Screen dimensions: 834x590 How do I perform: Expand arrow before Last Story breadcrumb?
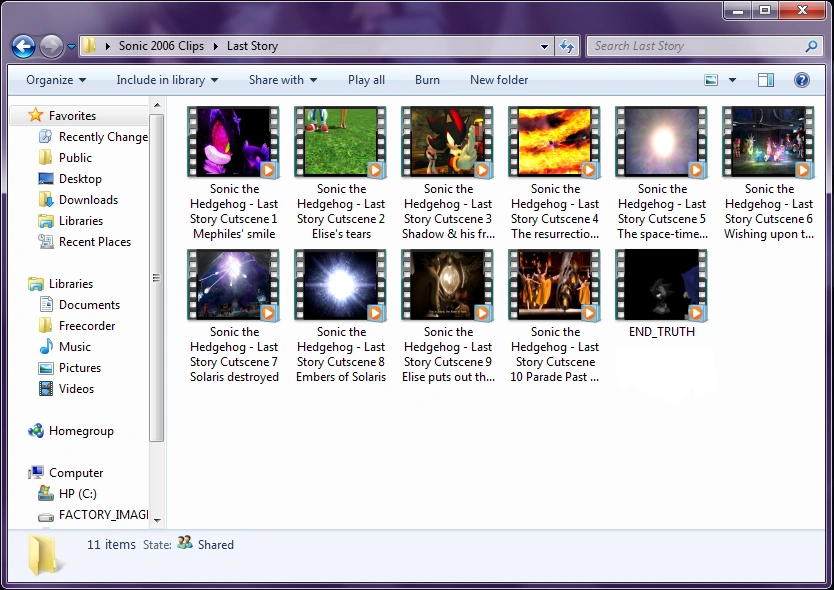[x=216, y=46]
